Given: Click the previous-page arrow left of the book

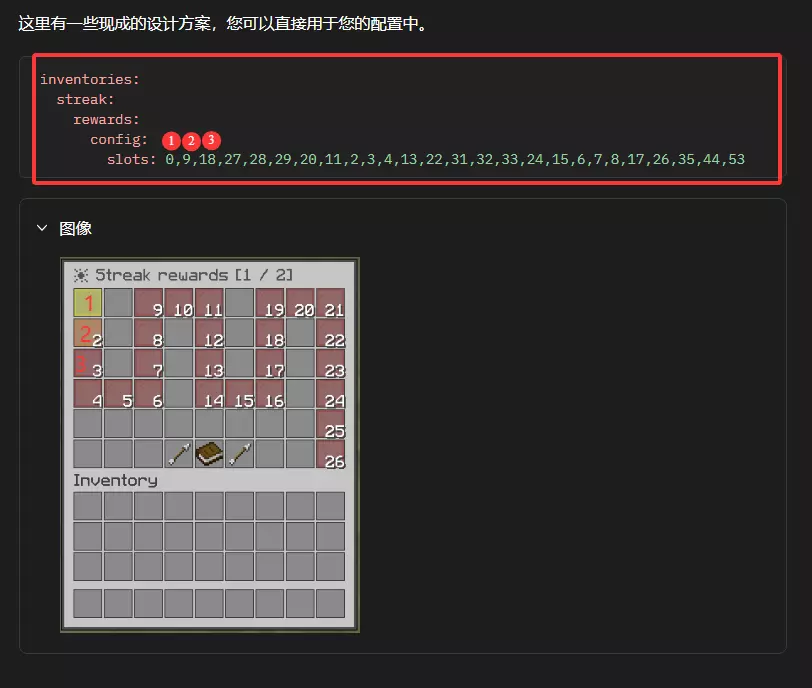Looking at the screenshot, I should 179,454.
